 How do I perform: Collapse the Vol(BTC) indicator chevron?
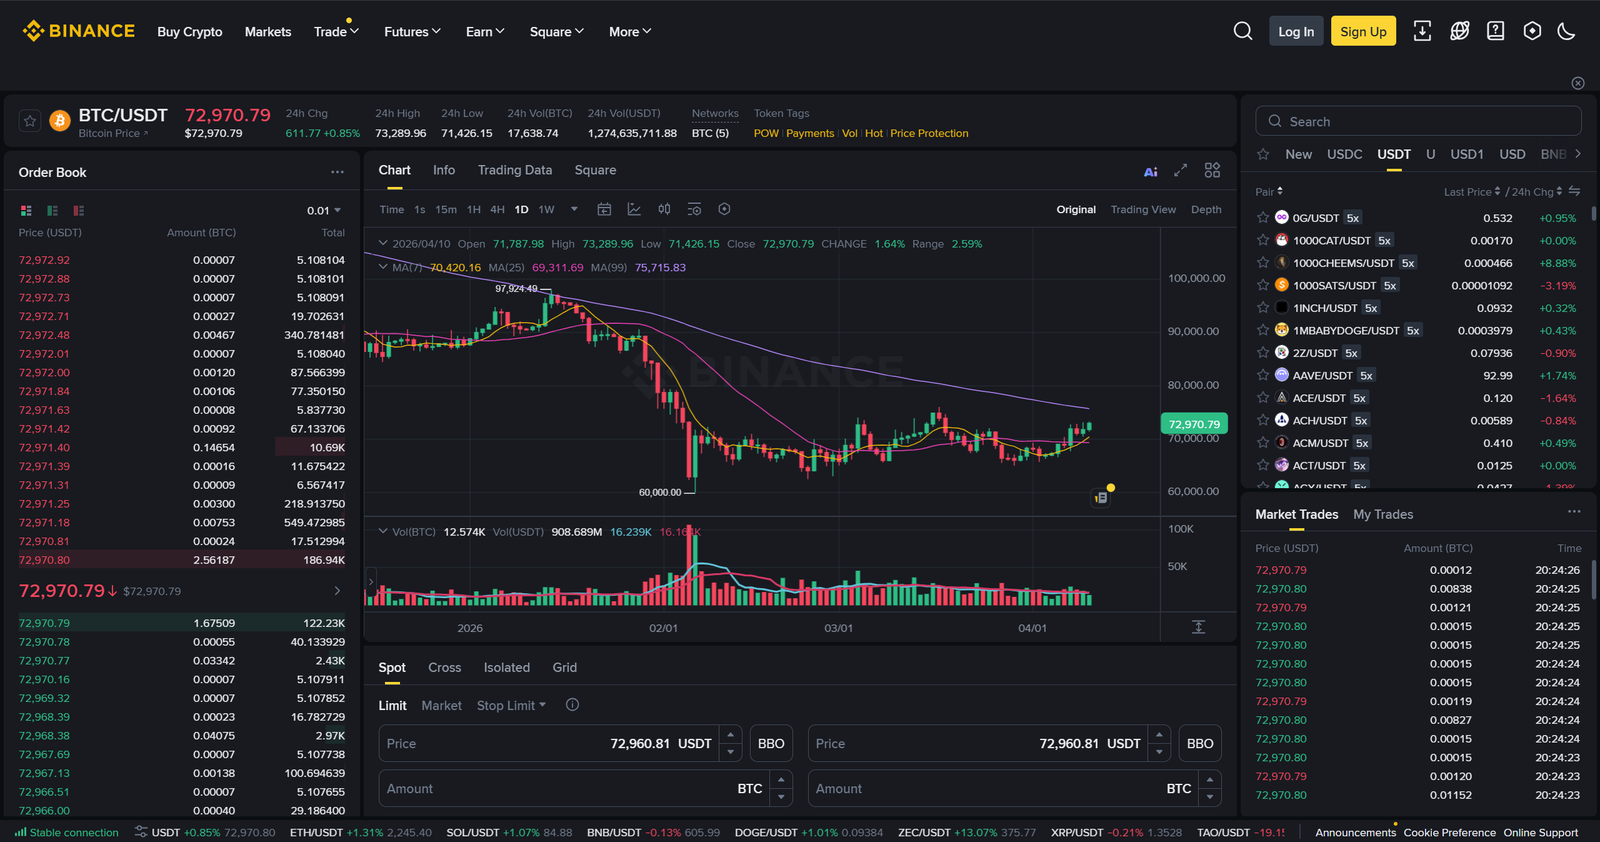tap(383, 532)
